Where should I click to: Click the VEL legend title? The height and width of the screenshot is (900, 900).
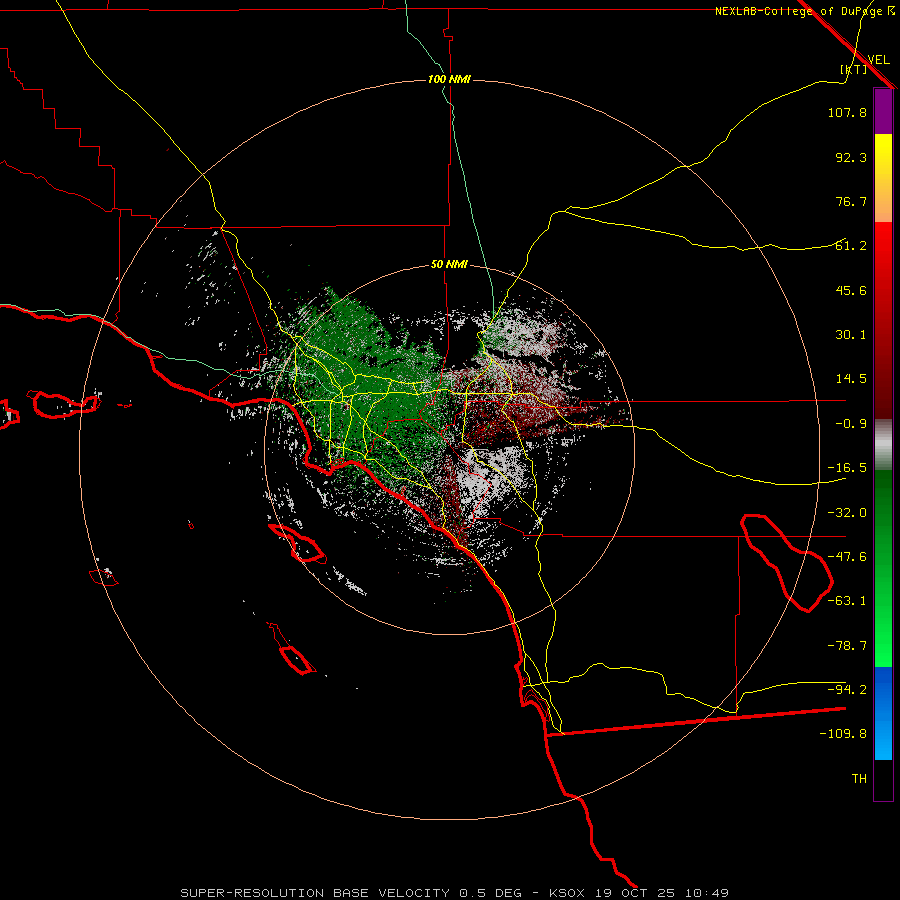[x=878, y=60]
